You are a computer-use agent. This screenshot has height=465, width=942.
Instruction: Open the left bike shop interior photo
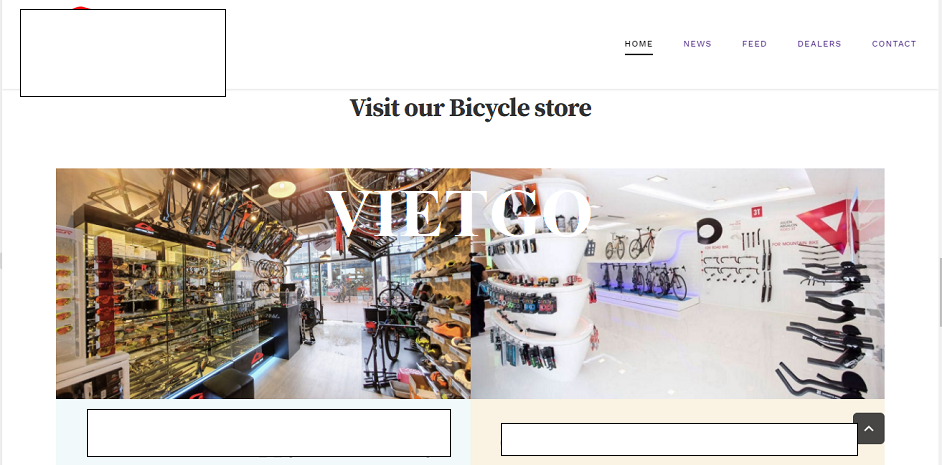(x=263, y=284)
